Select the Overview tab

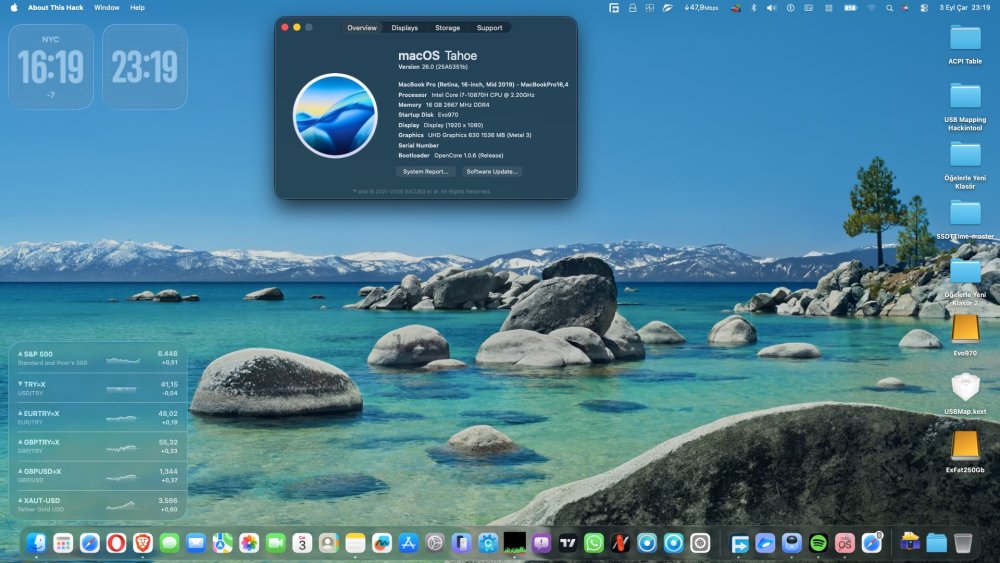coord(362,28)
